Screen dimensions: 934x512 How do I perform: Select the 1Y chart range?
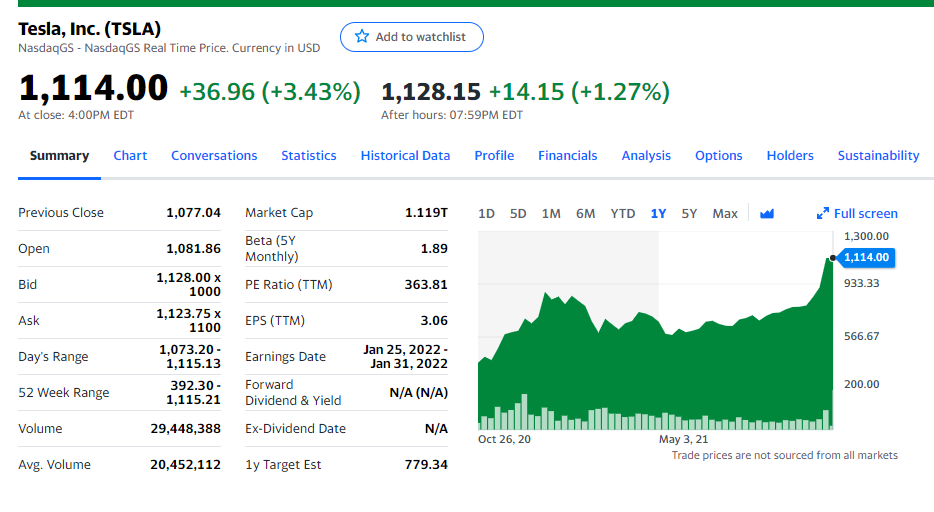tap(658, 213)
